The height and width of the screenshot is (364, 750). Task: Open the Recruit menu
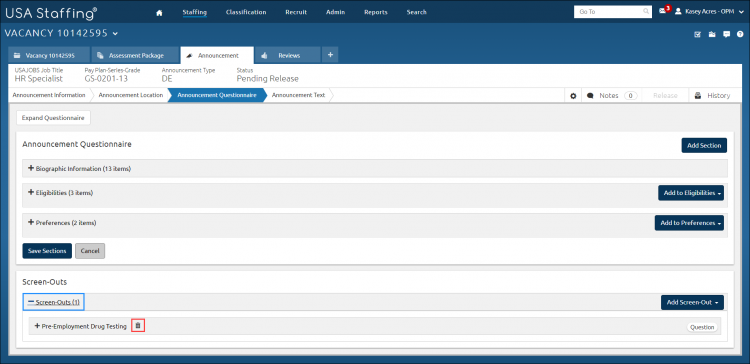click(296, 12)
